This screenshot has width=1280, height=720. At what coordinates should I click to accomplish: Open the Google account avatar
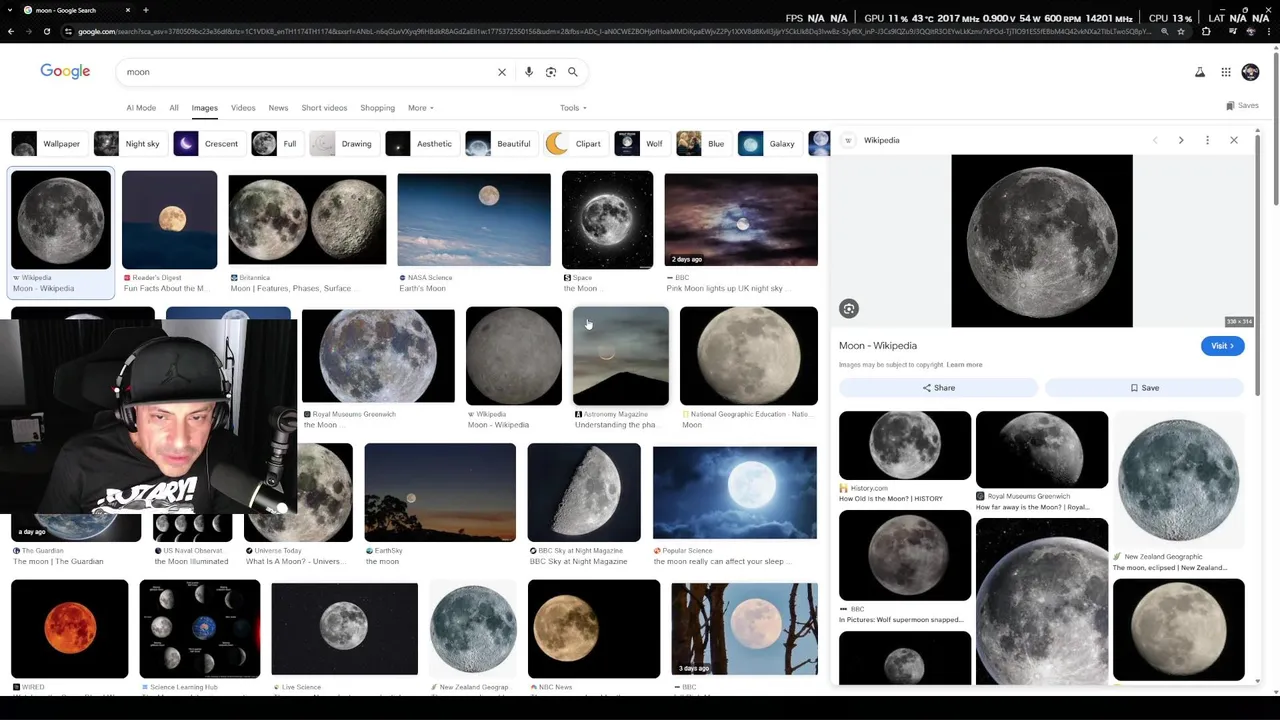(1250, 72)
